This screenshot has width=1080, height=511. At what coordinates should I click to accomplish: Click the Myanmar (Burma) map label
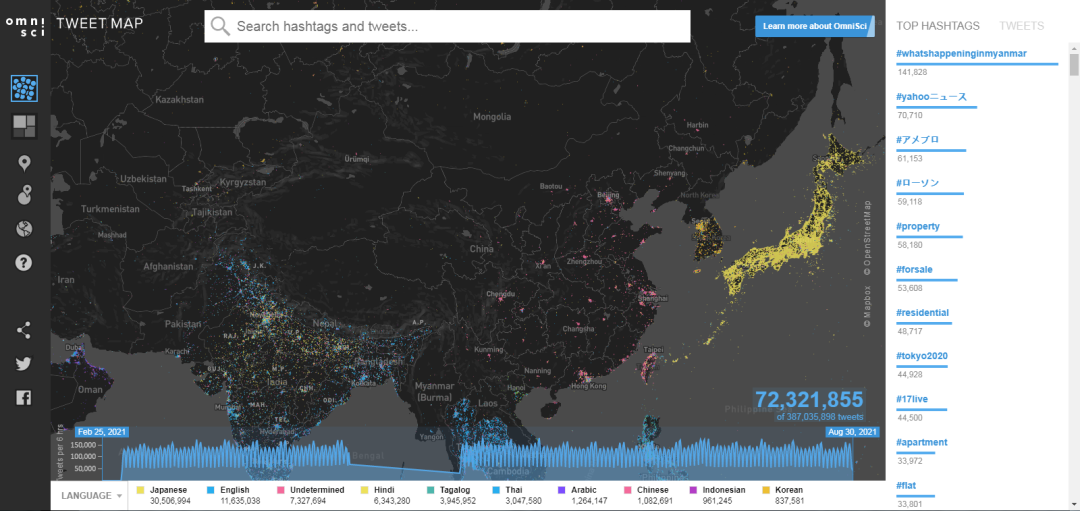[433, 393]
